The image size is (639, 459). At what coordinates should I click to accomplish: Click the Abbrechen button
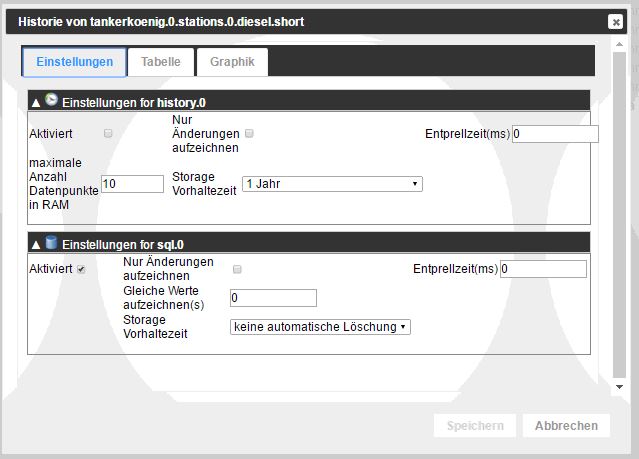(566, 425)
